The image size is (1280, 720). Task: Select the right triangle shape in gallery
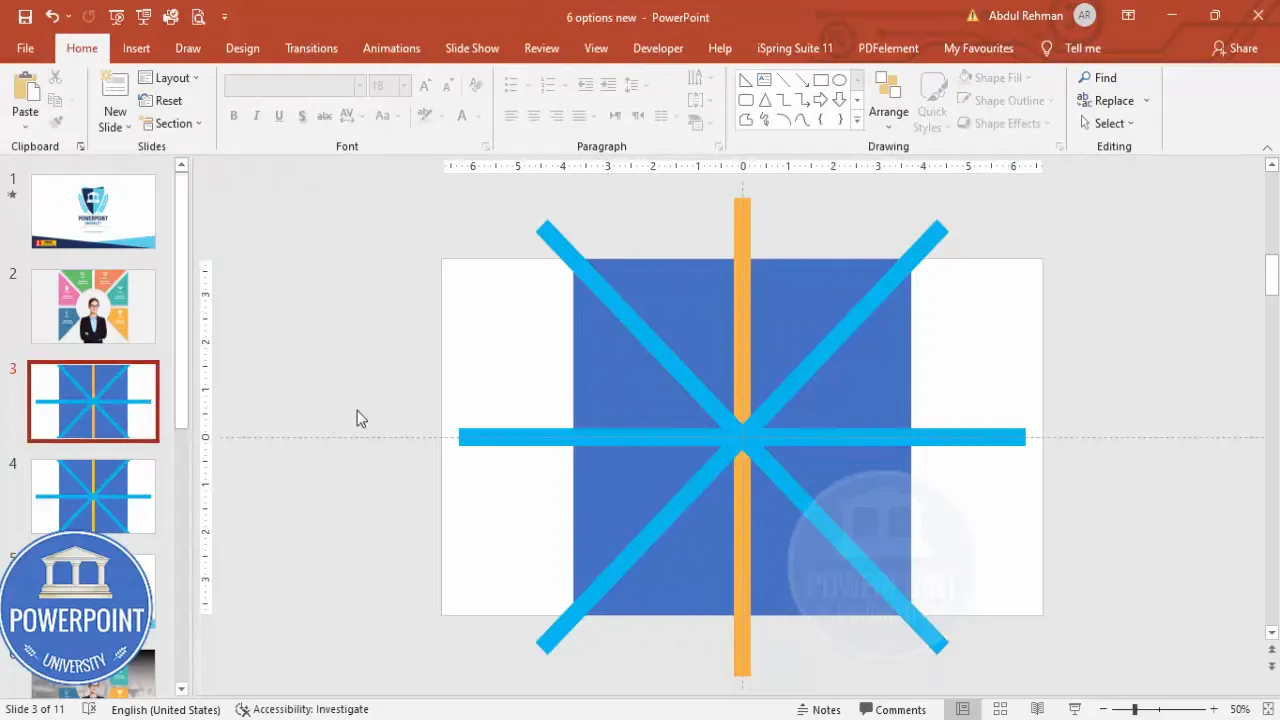point(746,80)
